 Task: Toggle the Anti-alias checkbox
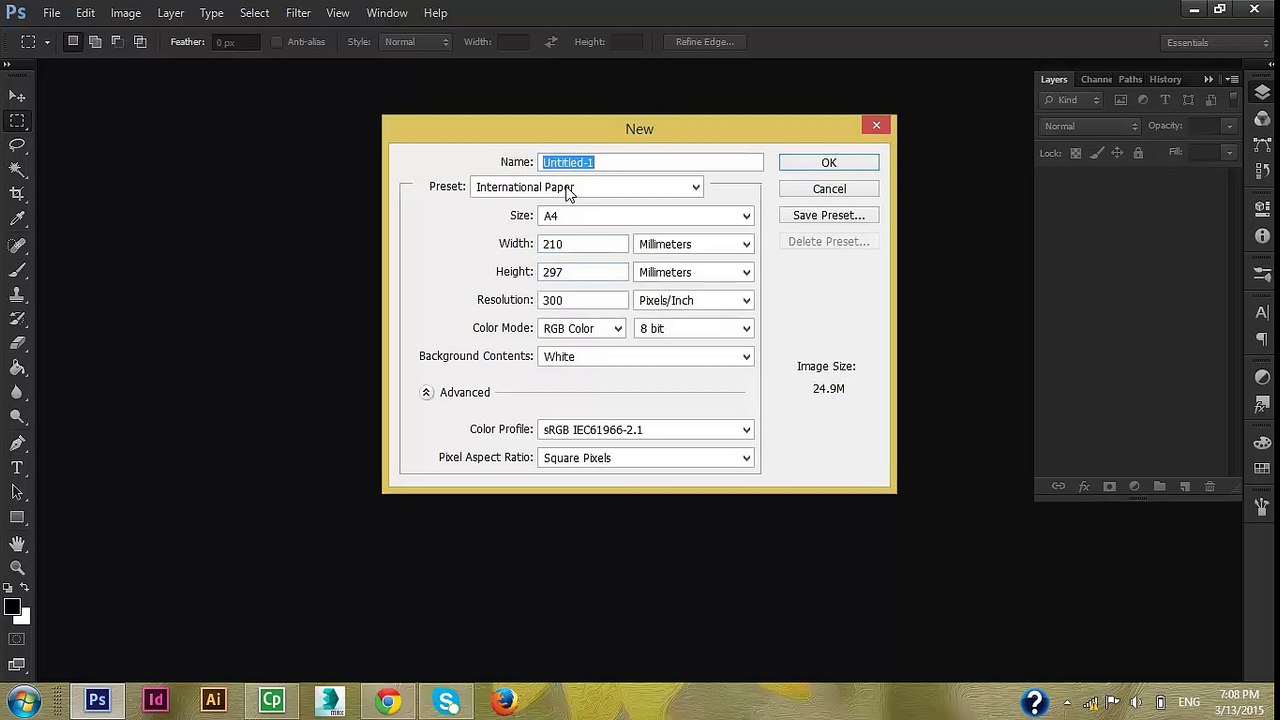277,42
